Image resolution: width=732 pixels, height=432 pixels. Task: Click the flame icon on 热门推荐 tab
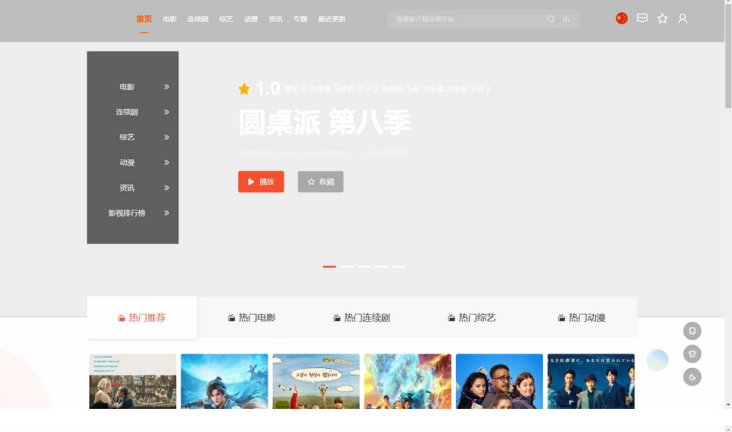click(121, 318)
